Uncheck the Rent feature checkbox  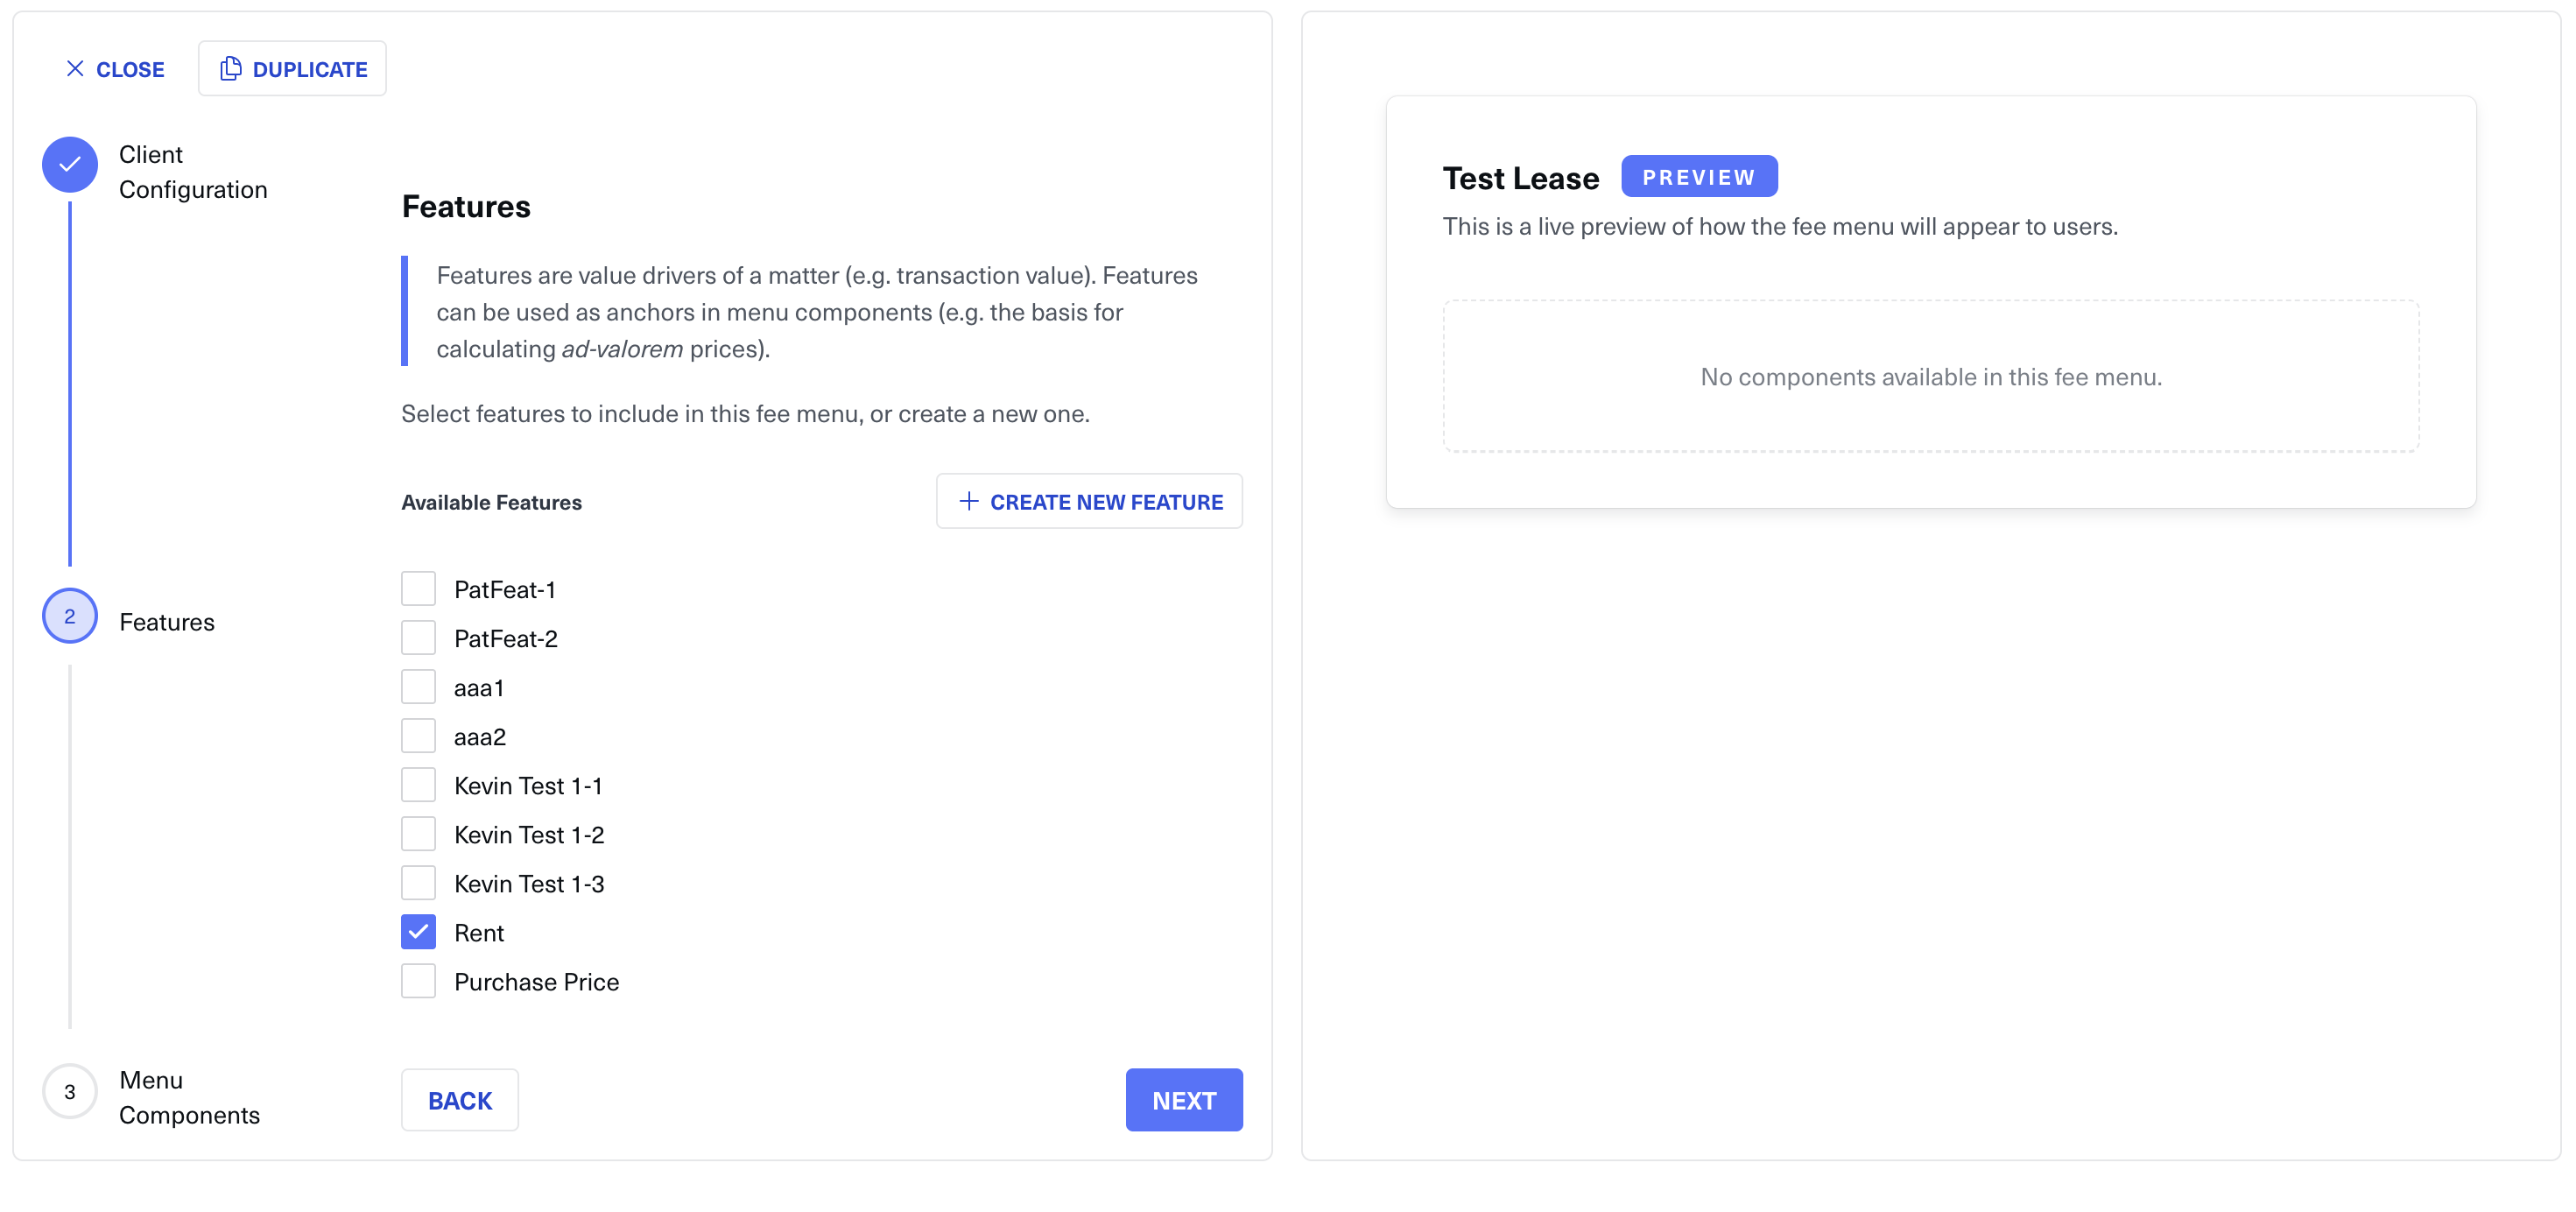(418, 932)
